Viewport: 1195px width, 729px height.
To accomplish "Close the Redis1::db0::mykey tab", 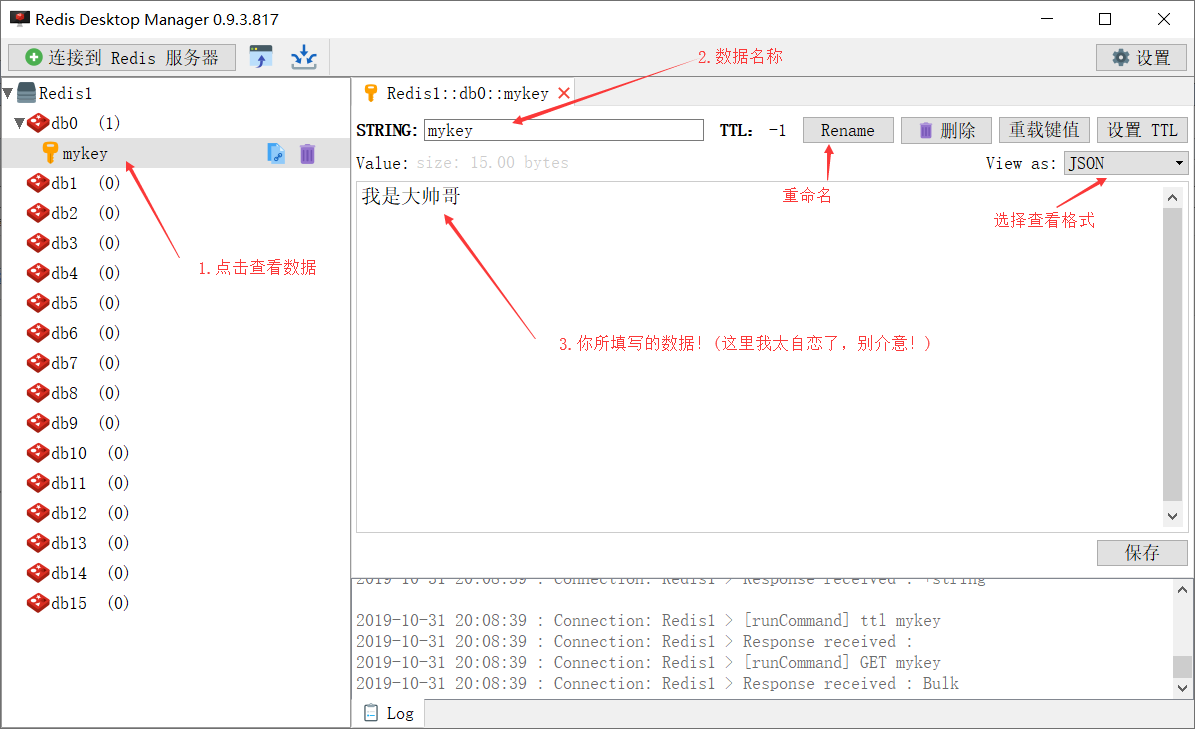I will [x=564, y=94].
